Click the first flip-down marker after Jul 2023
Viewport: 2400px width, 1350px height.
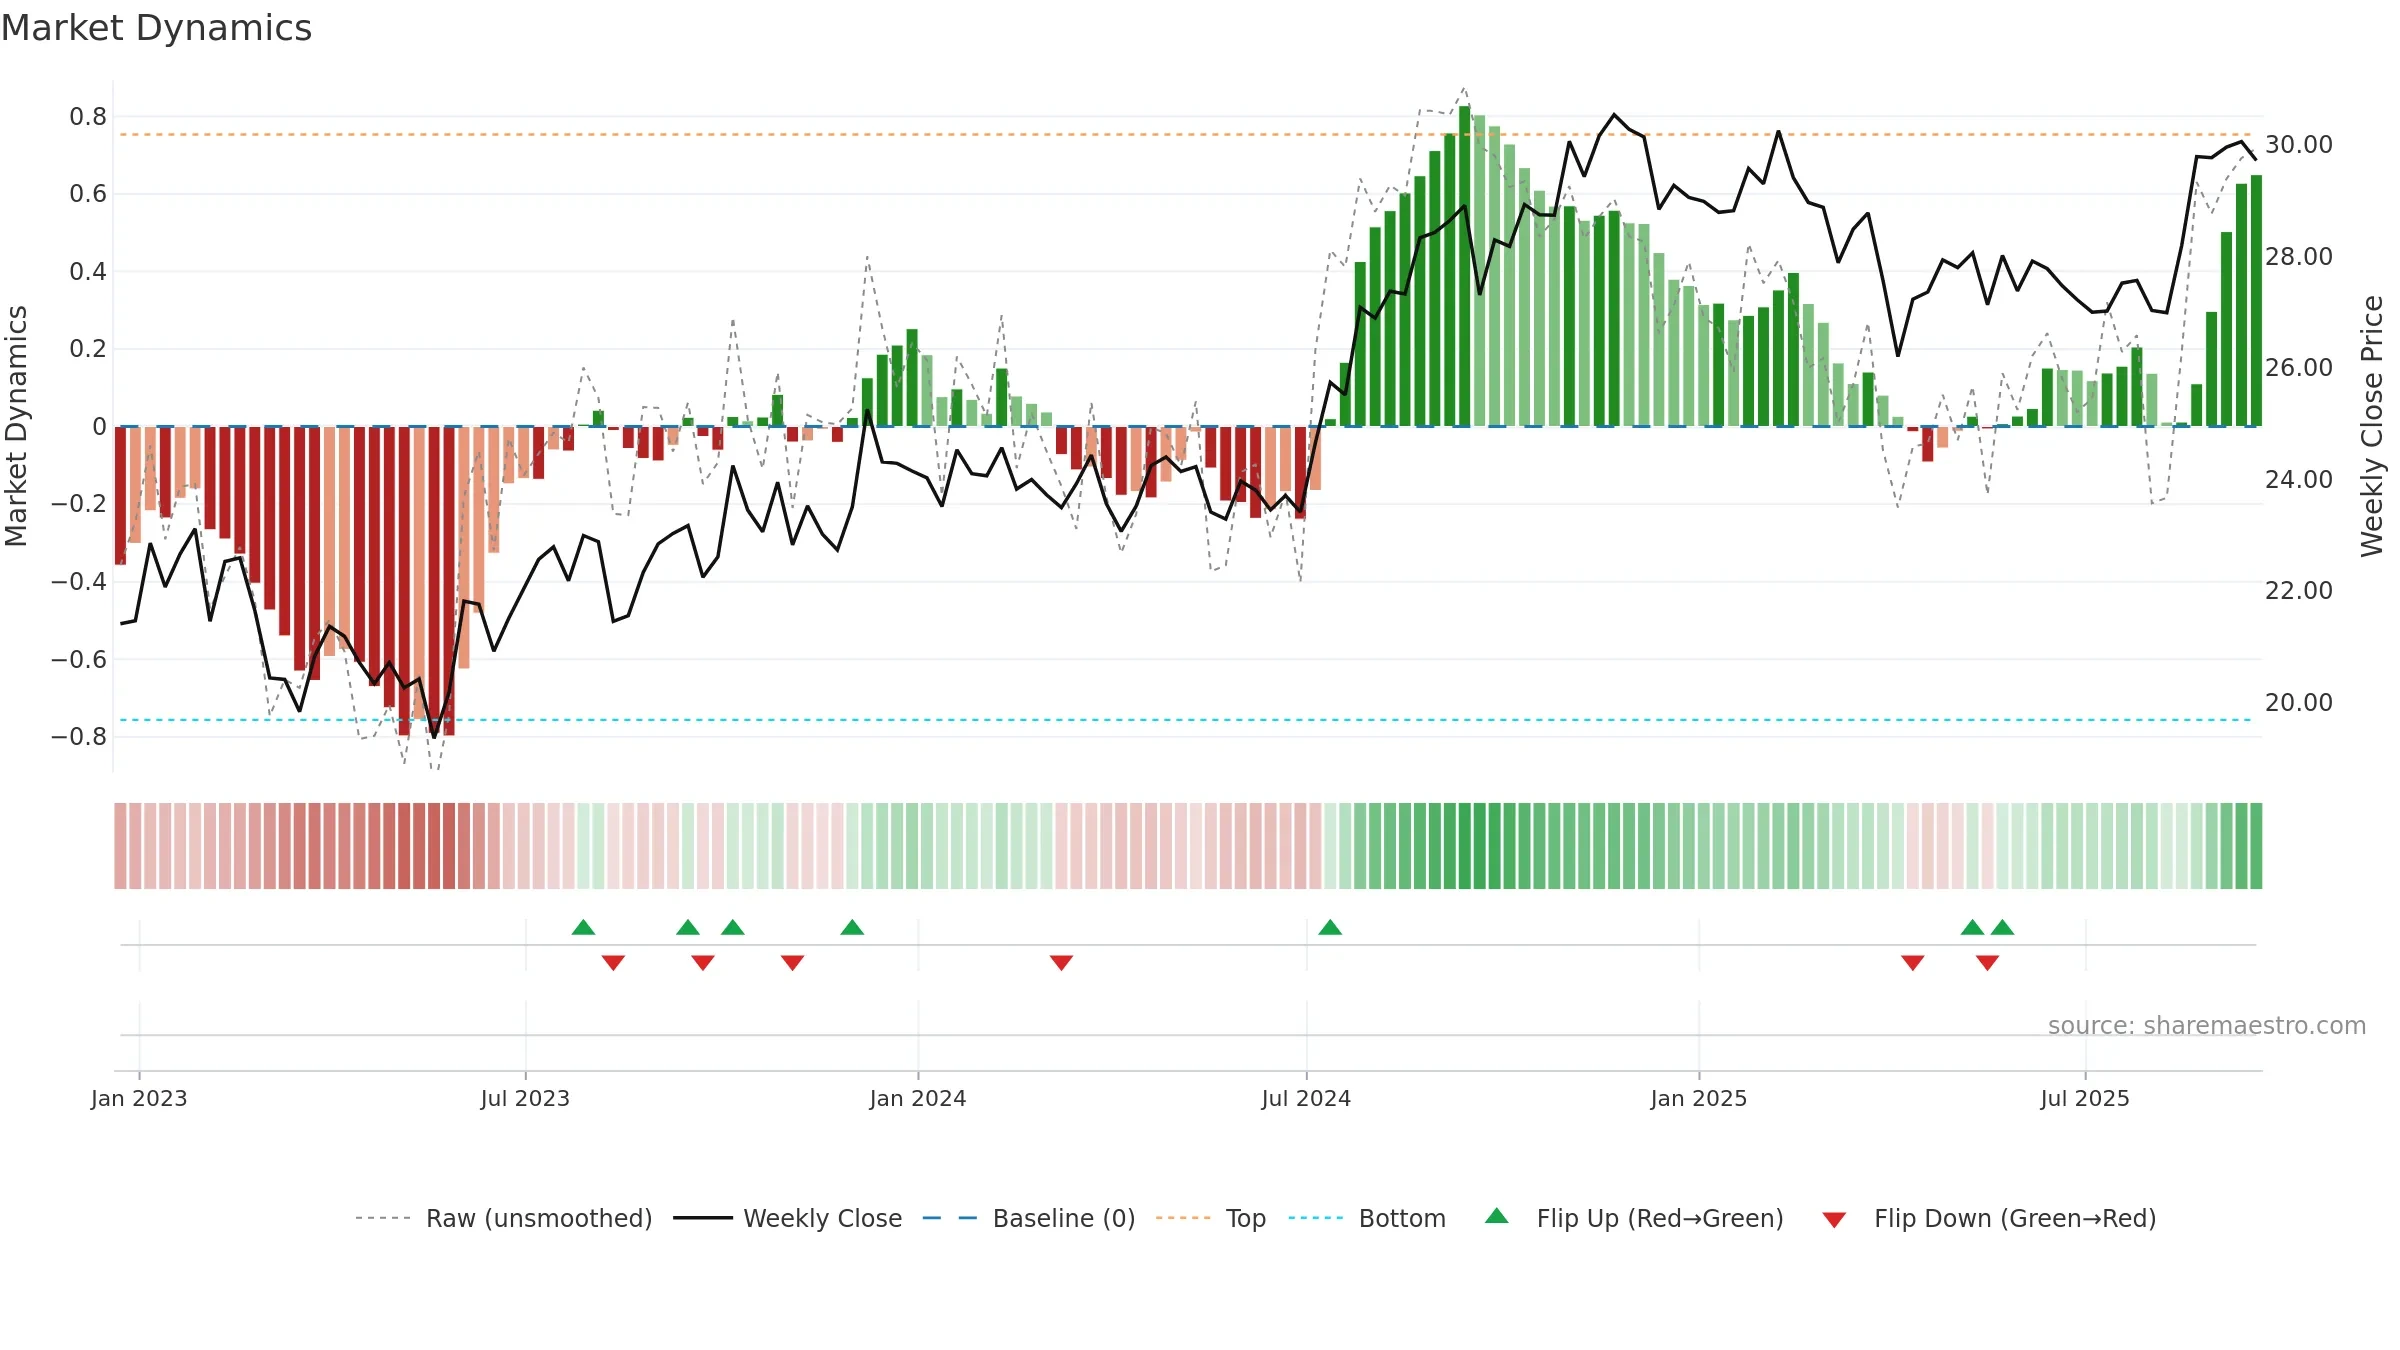(x=613, y=963)
